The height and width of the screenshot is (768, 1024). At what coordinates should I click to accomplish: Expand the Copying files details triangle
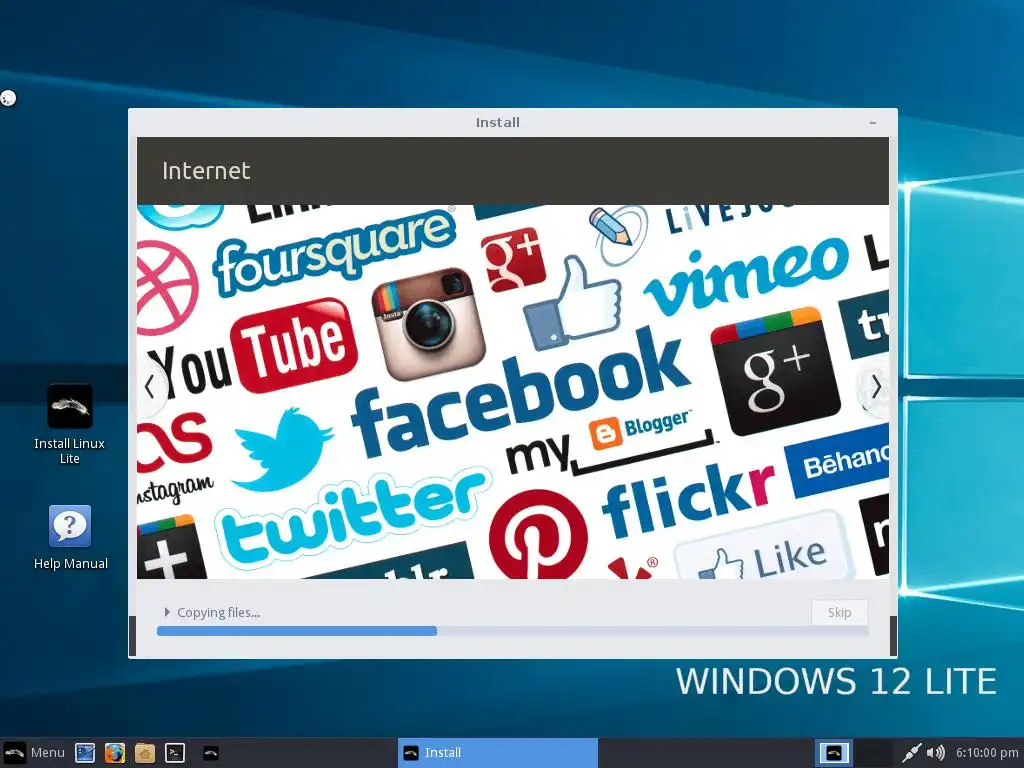click(x=167, y=612)
